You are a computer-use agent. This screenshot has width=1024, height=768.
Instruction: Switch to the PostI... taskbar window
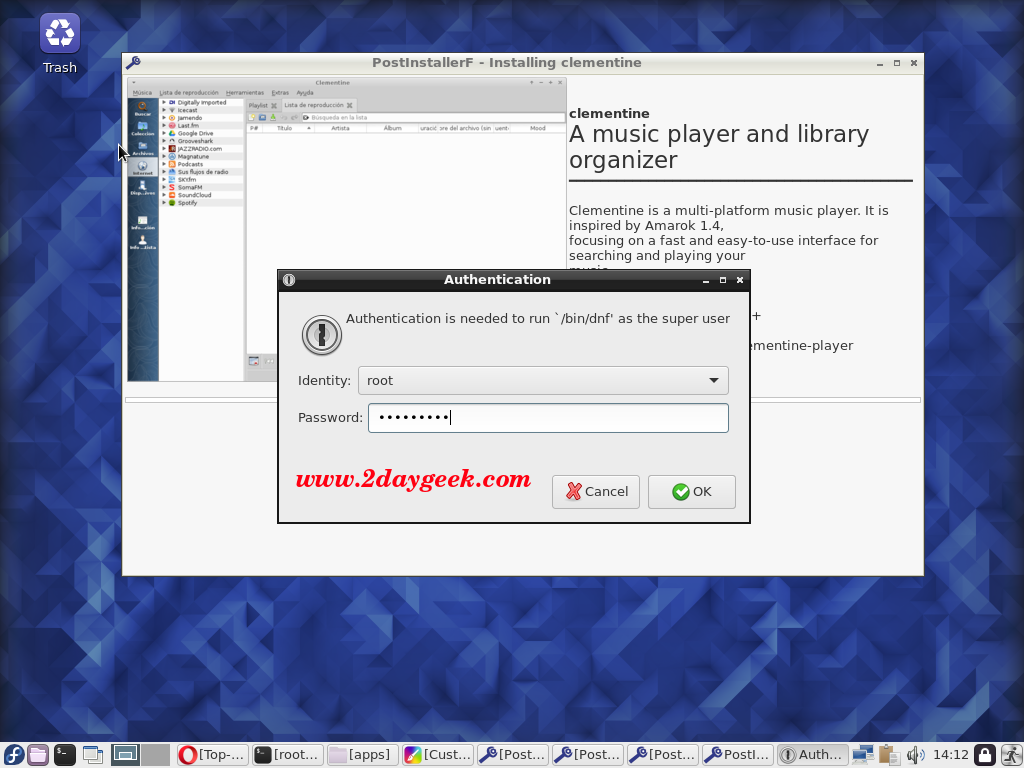click(738, 755)
